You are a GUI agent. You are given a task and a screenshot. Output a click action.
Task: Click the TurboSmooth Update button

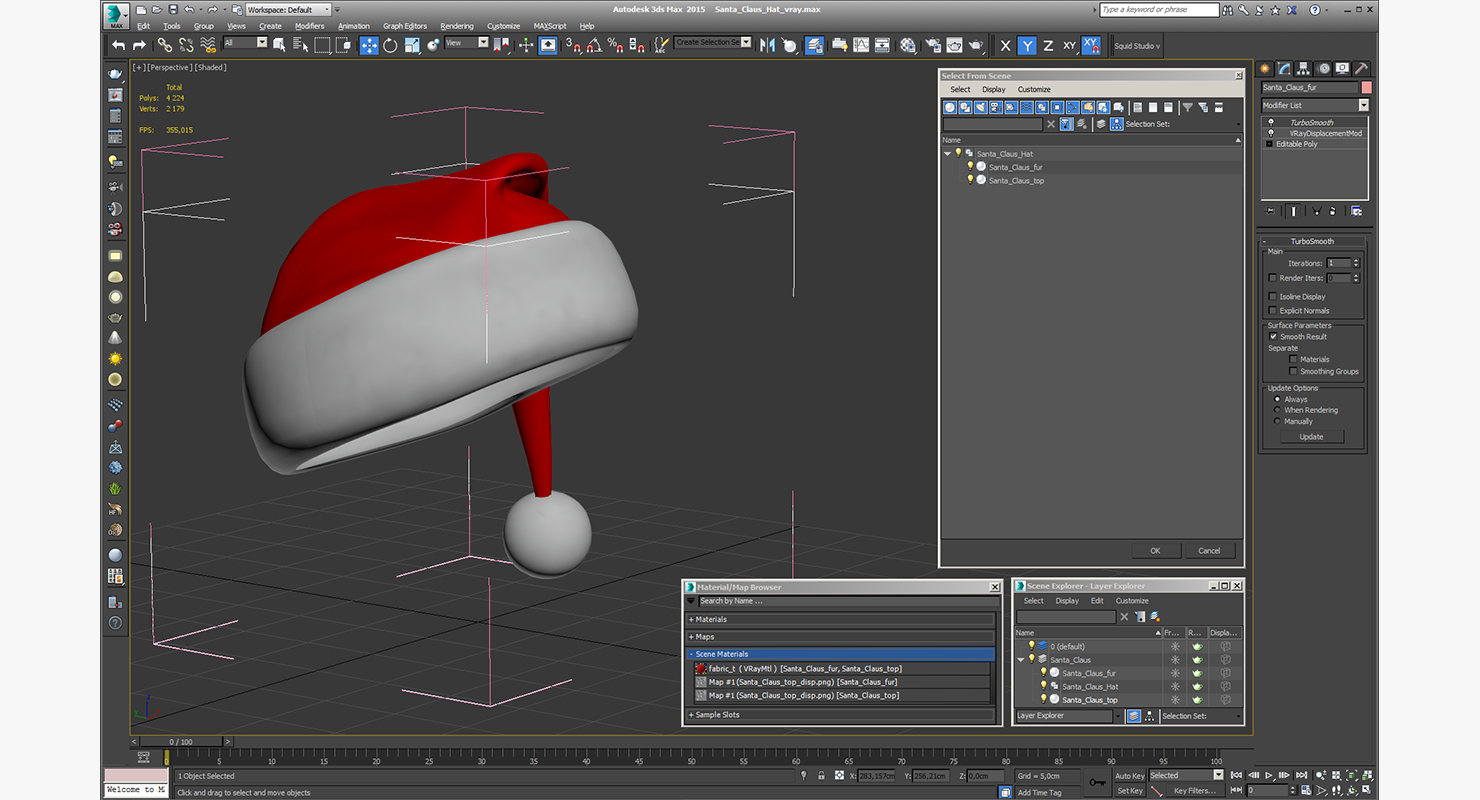(1311, 436)
